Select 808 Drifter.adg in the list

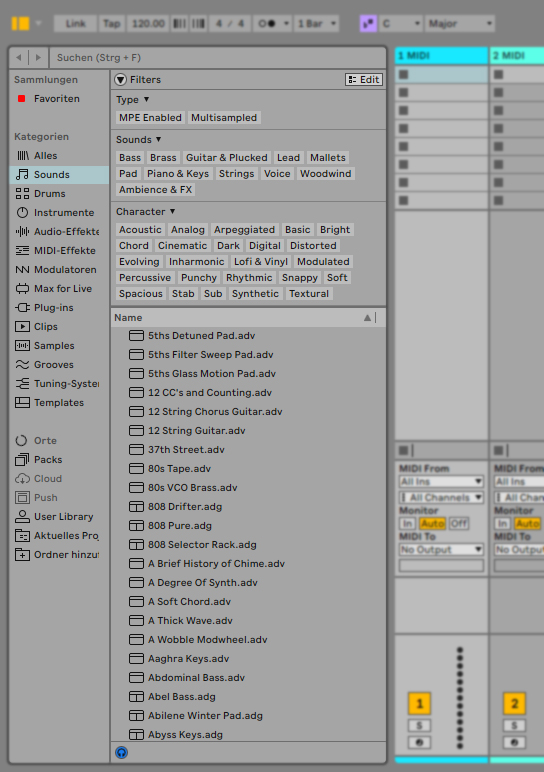pos(248,507)
